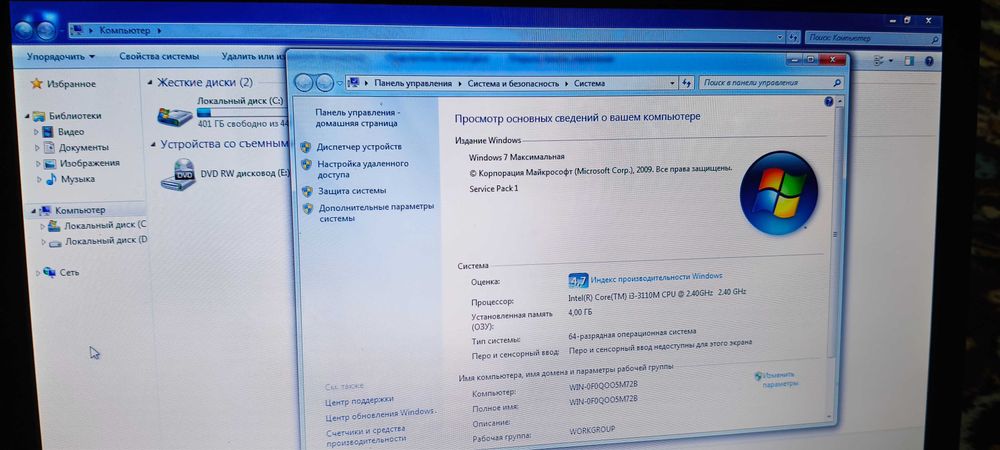The width and height of the screenshot is (1000, 450).
Task: Expand Музыка library node
Action: 39,180
